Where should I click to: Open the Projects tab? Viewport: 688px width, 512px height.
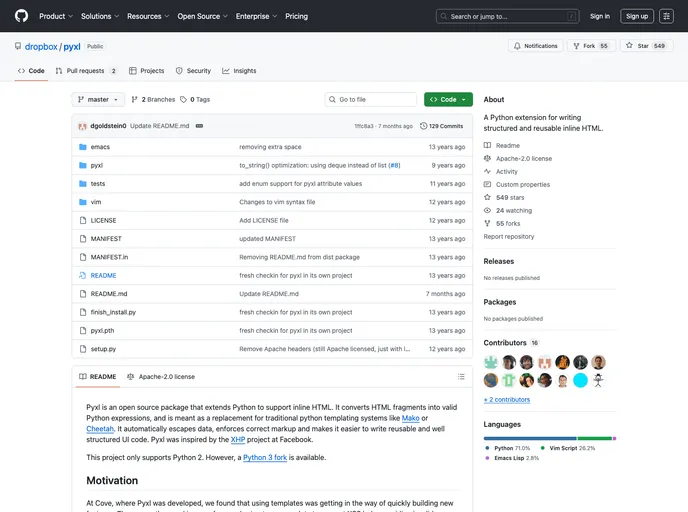pyautogui.click(x=147, y=71)
